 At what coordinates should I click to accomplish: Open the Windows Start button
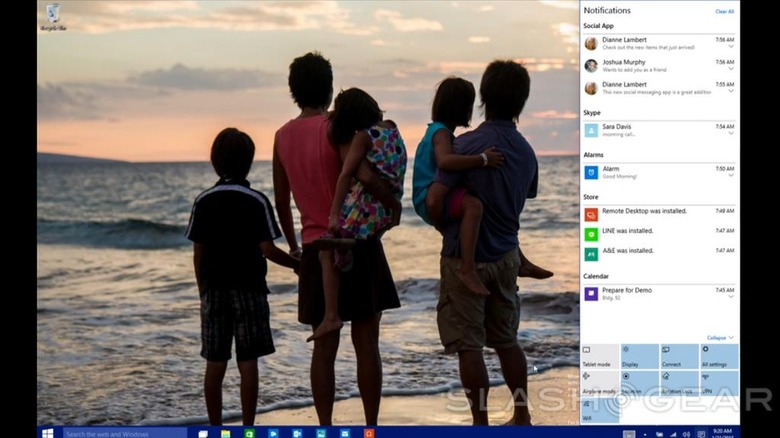click(48, 434)
